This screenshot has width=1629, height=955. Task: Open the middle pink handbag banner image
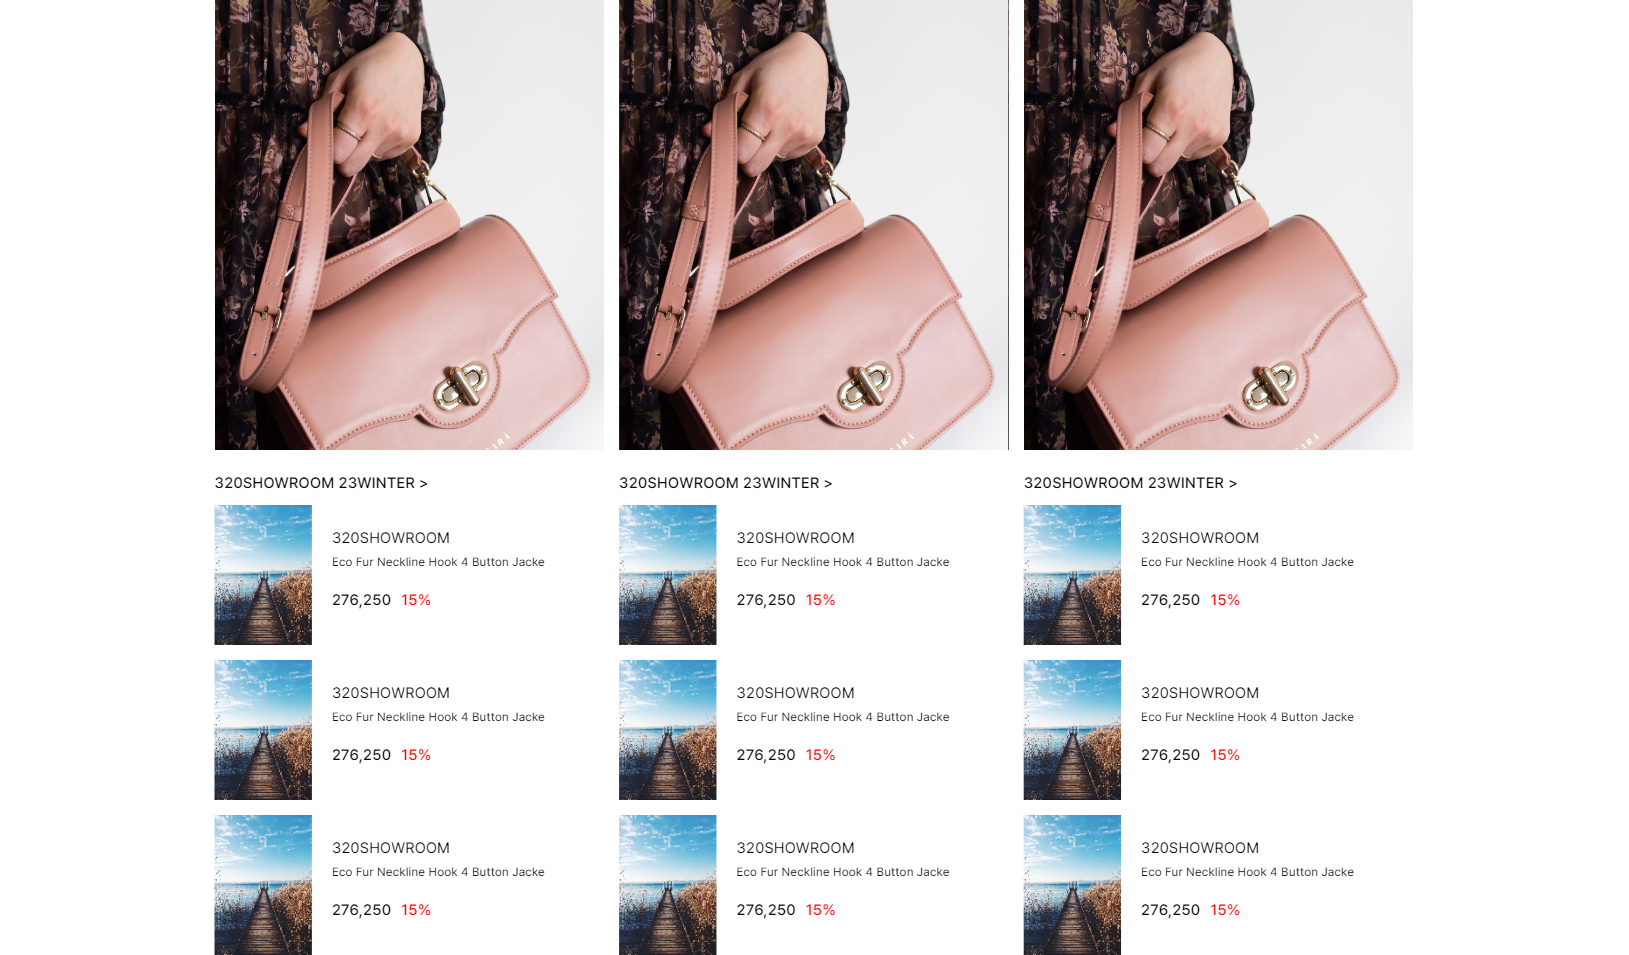click(x=813, y=225)
